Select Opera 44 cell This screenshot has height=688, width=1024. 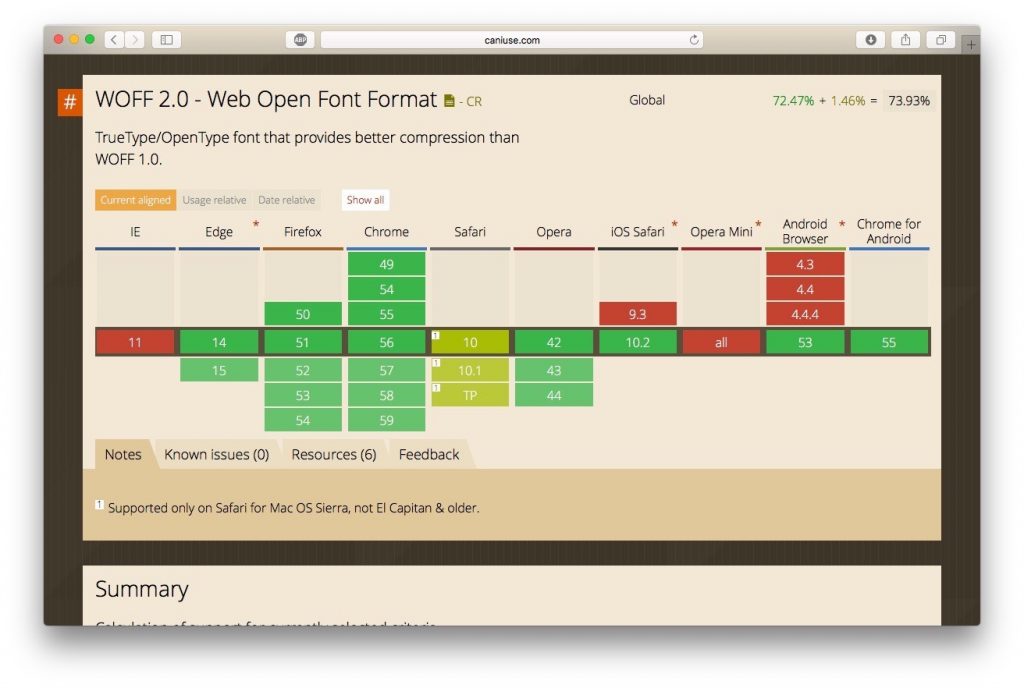click(x=554, y=395)
